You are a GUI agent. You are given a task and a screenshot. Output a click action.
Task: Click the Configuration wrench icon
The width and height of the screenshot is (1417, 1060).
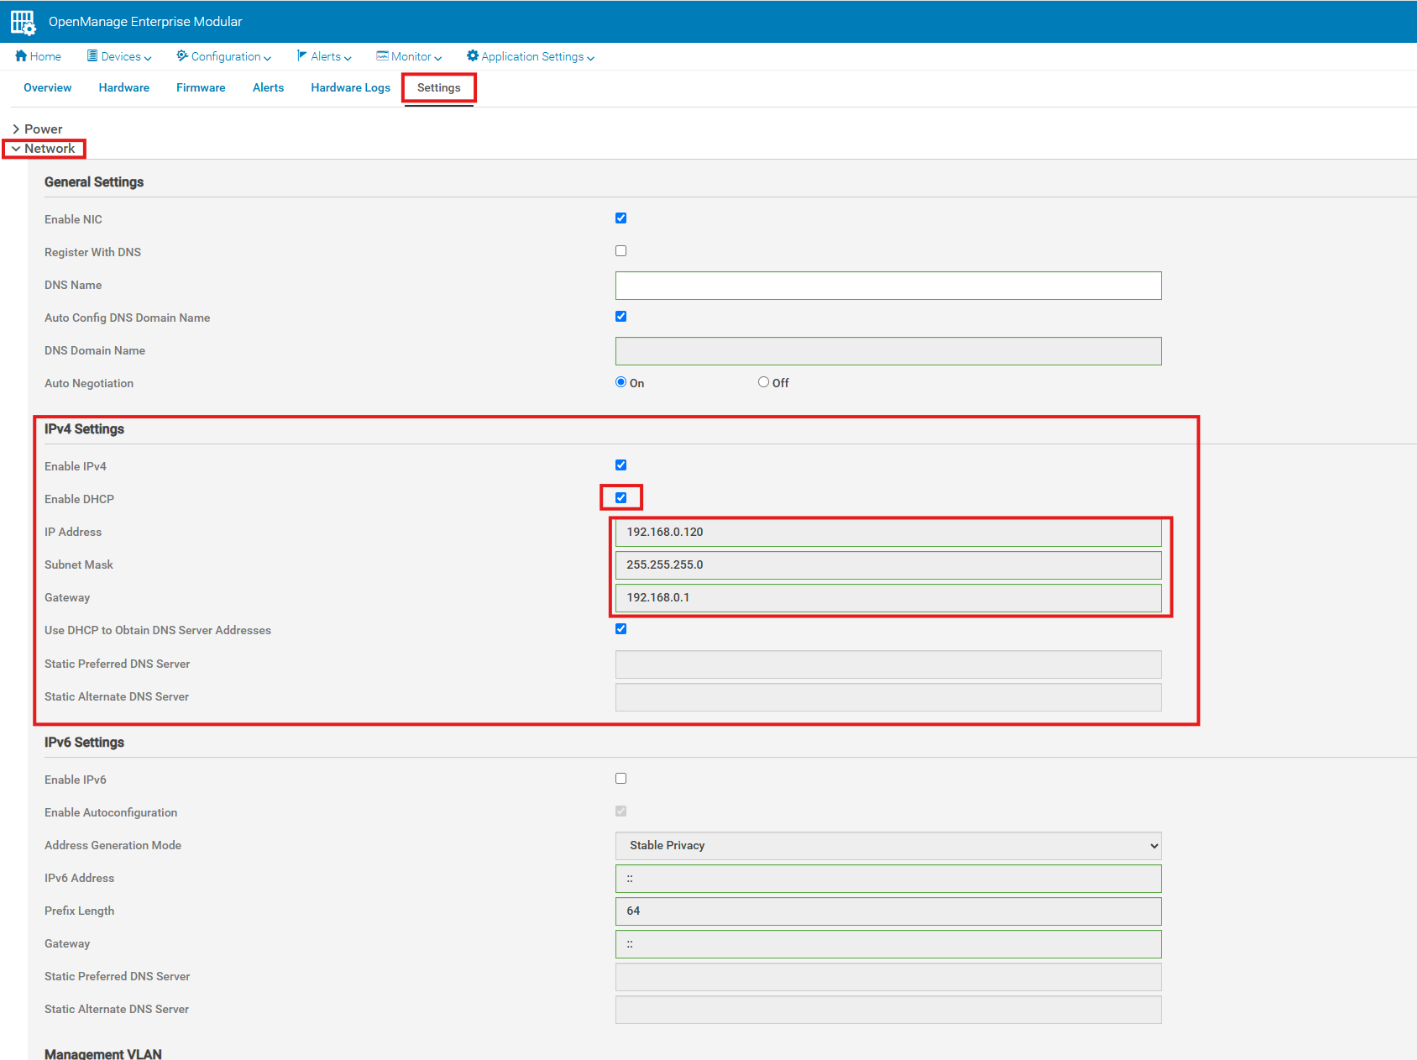182,56
